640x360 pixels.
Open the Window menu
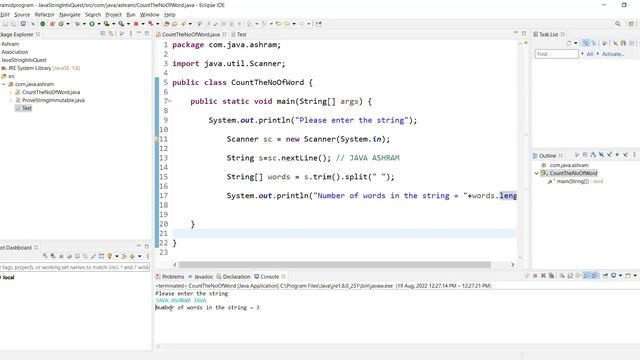149,14
